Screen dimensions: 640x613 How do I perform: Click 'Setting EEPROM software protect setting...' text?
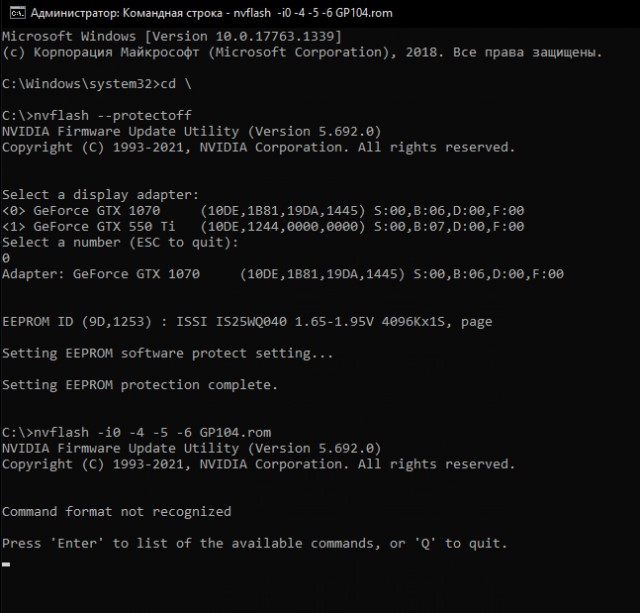click(167, 353)
